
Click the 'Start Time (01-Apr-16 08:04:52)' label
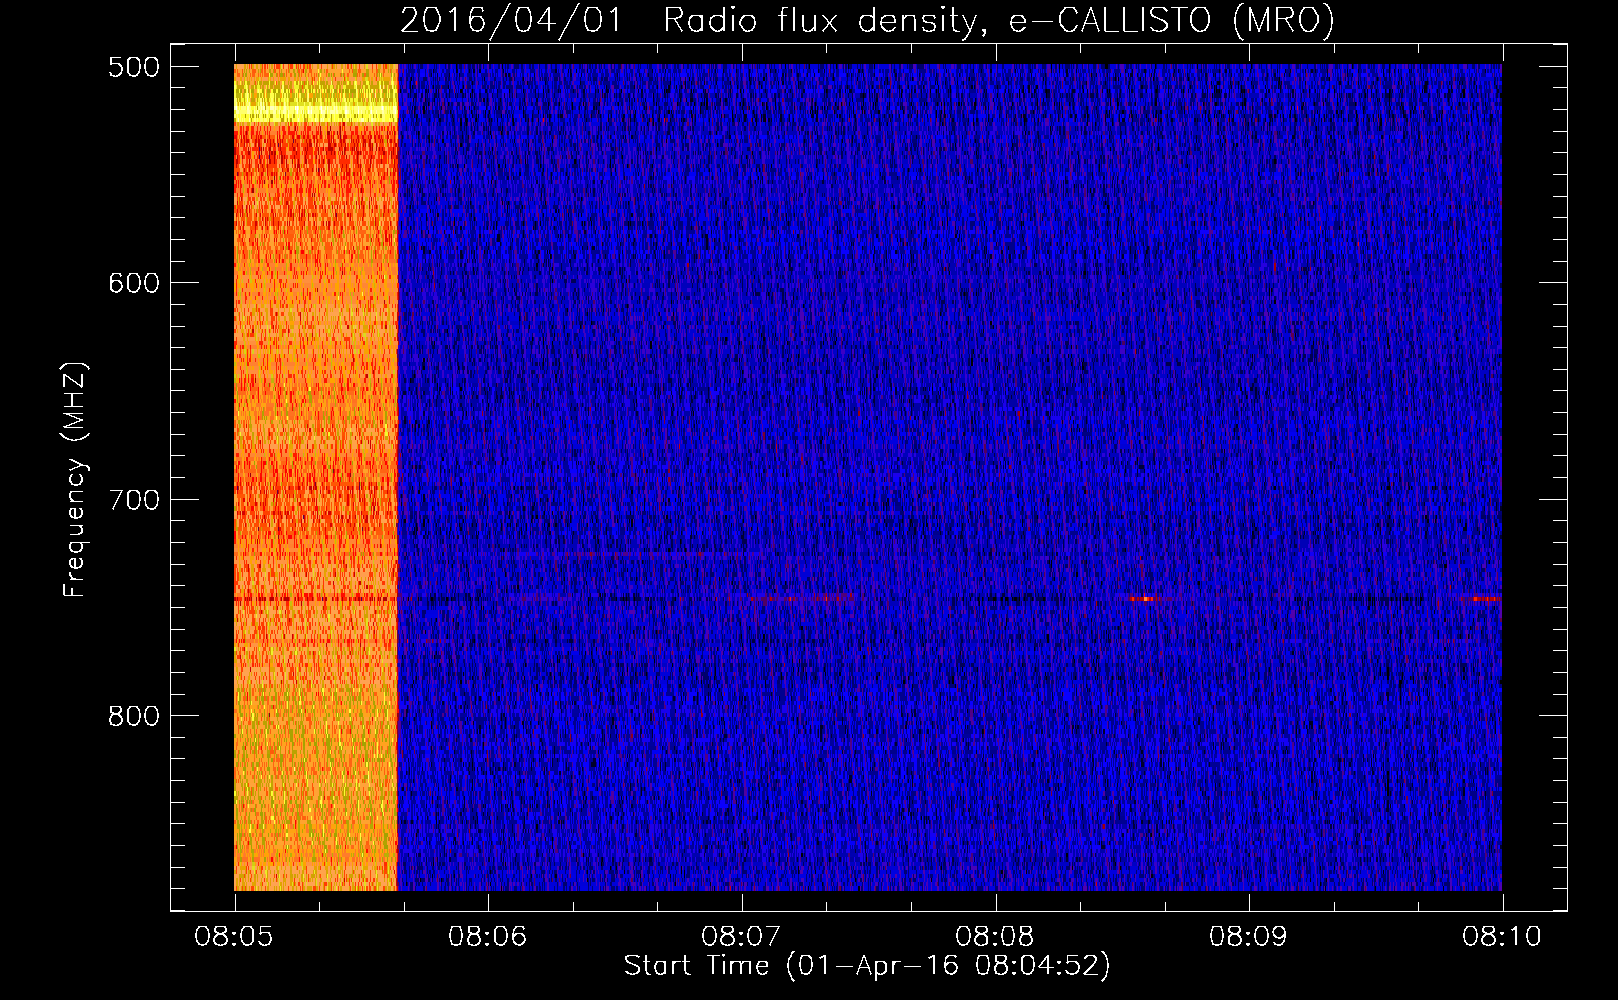pyautogui.click(x=867, y=966)
